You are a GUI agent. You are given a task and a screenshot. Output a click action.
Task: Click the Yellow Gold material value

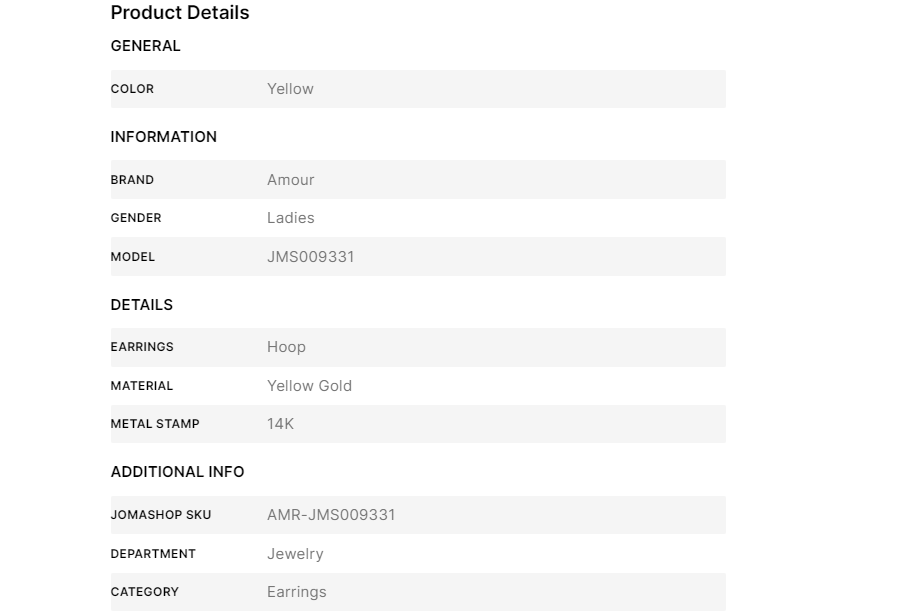[309, 386]
